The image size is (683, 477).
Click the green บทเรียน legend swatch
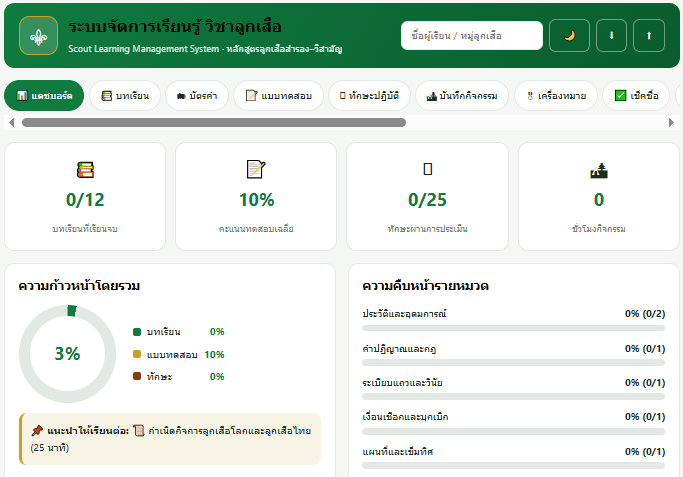137,332
